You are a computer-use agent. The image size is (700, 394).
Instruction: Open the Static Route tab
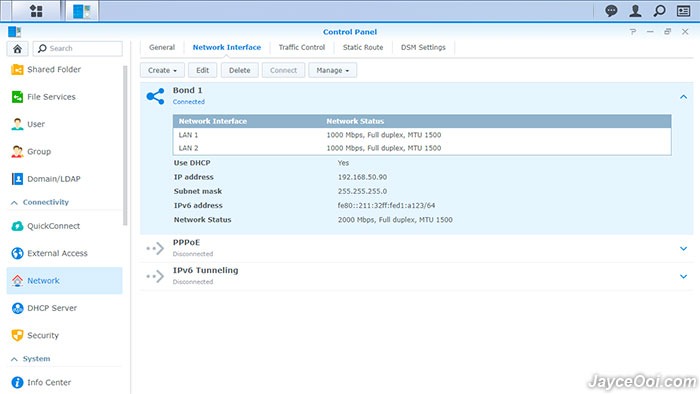point(363,47)
